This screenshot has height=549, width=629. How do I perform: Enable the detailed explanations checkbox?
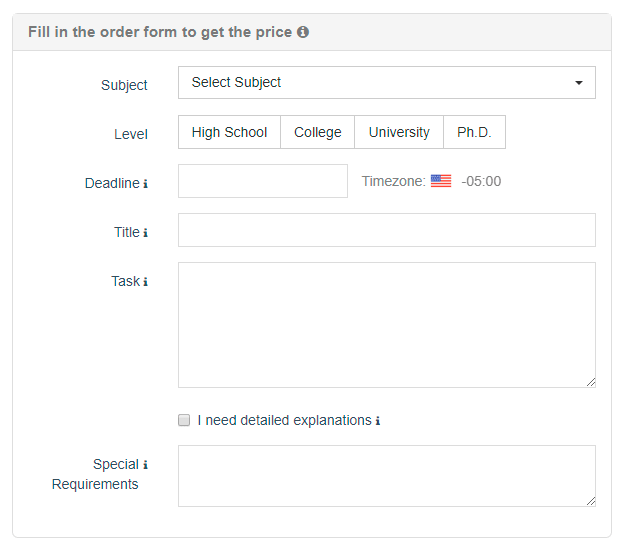pos(184,421)
